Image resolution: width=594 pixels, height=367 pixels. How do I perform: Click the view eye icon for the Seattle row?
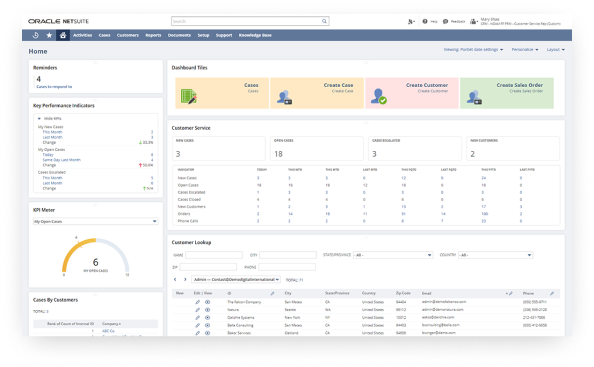(x=208, y=310)
